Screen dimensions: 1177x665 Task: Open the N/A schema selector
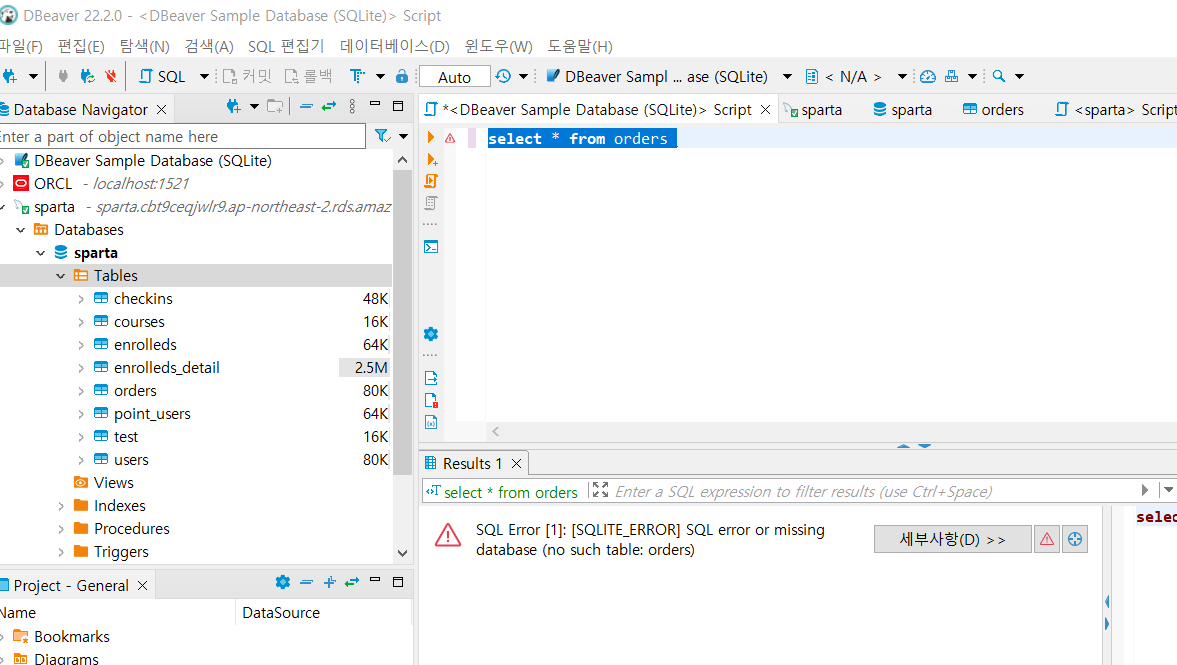pyautogui.click(x=854, y=76)
